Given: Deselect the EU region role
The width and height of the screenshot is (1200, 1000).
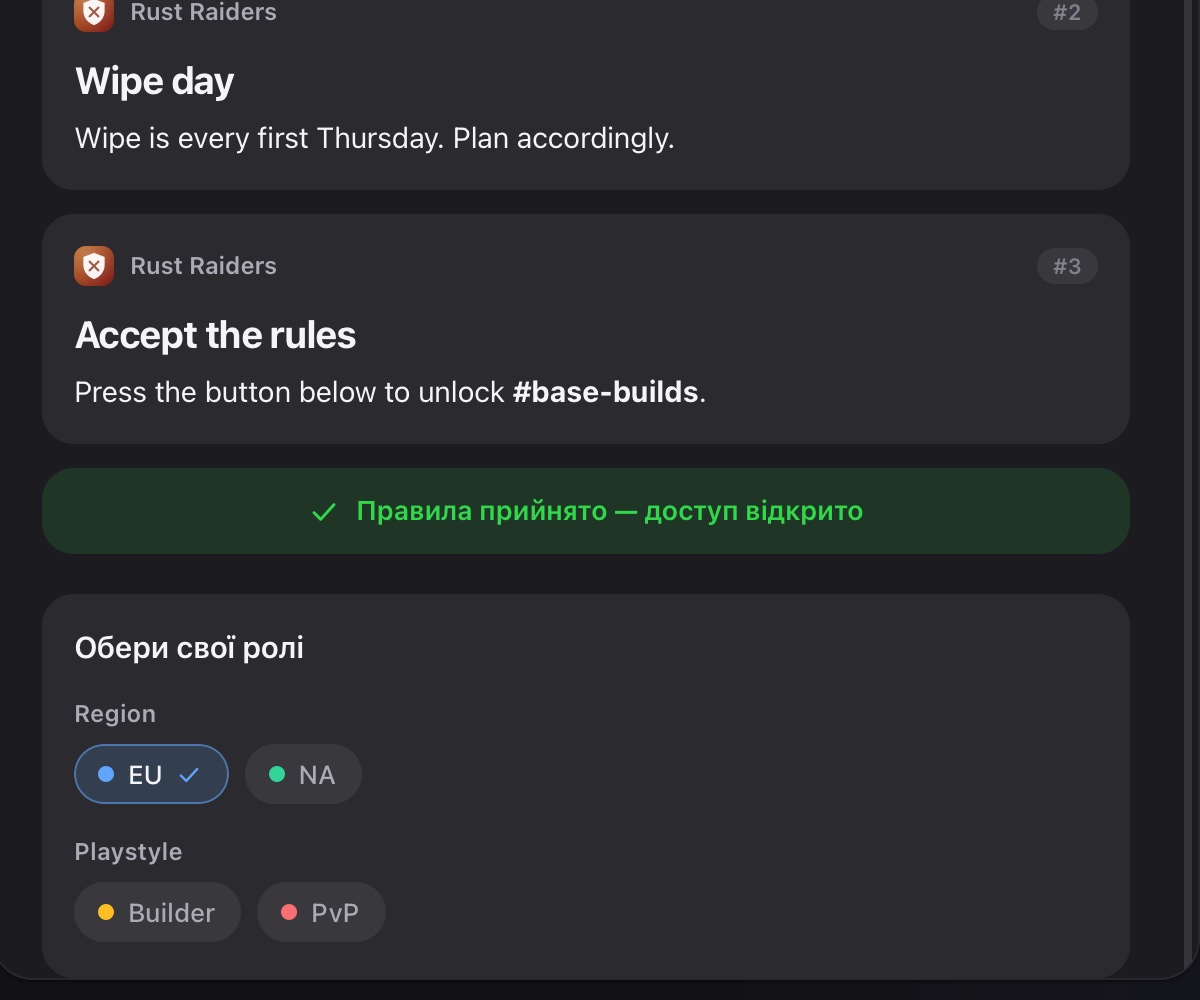Looking at the screenshot, I should tap(151, 774).
